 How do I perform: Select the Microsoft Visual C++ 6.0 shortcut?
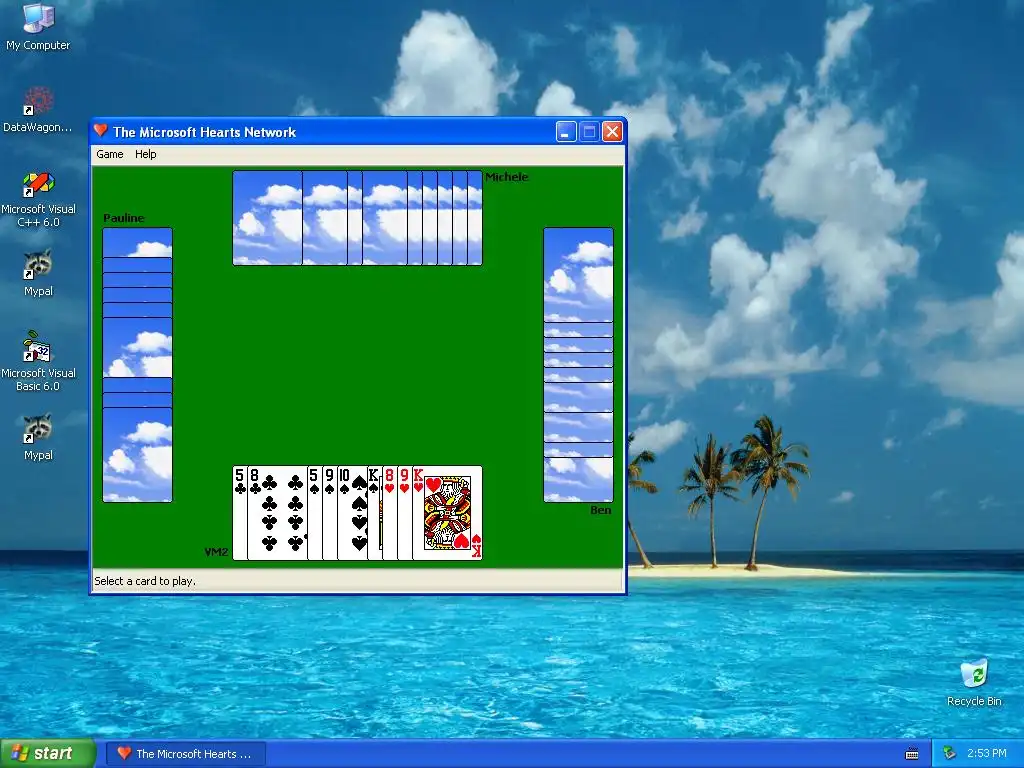click(38, 199)
